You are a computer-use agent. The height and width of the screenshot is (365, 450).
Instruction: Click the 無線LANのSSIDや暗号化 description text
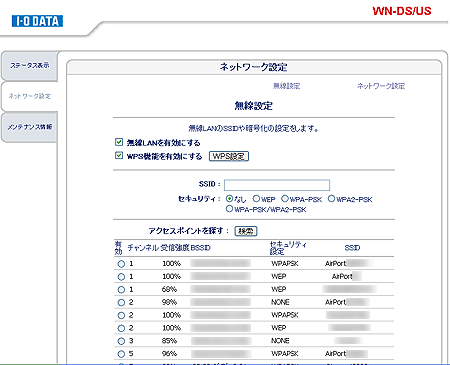coord(254,128)
